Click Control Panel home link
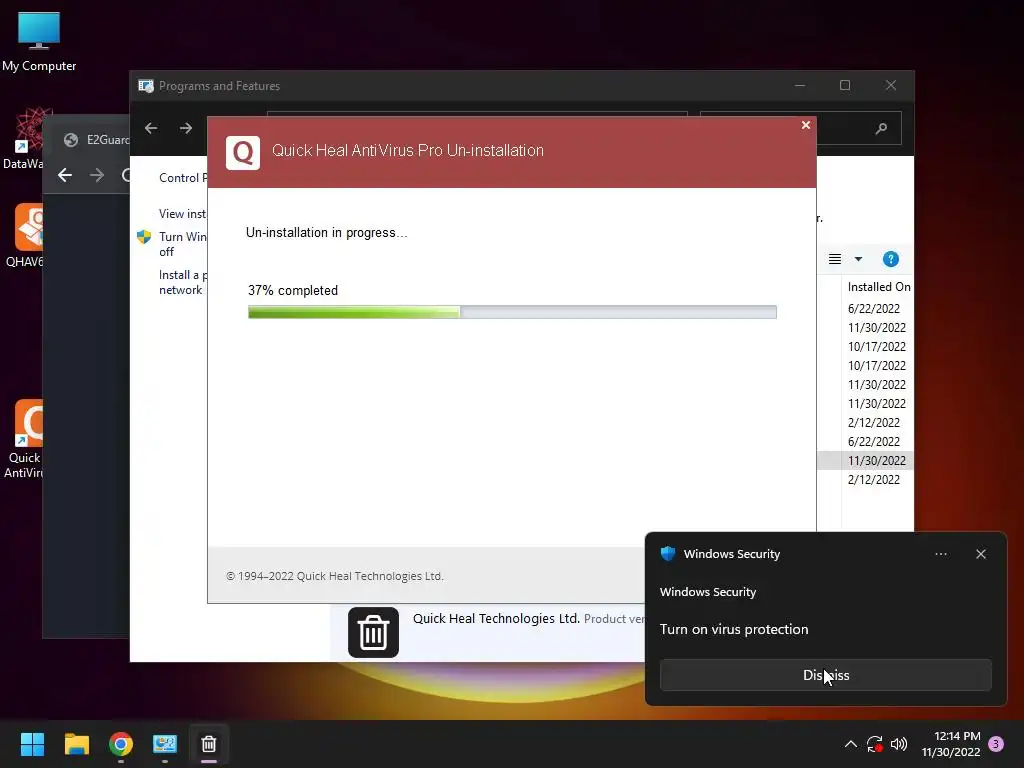This screenshot has width=1024, height=768. tap(183, 178)
